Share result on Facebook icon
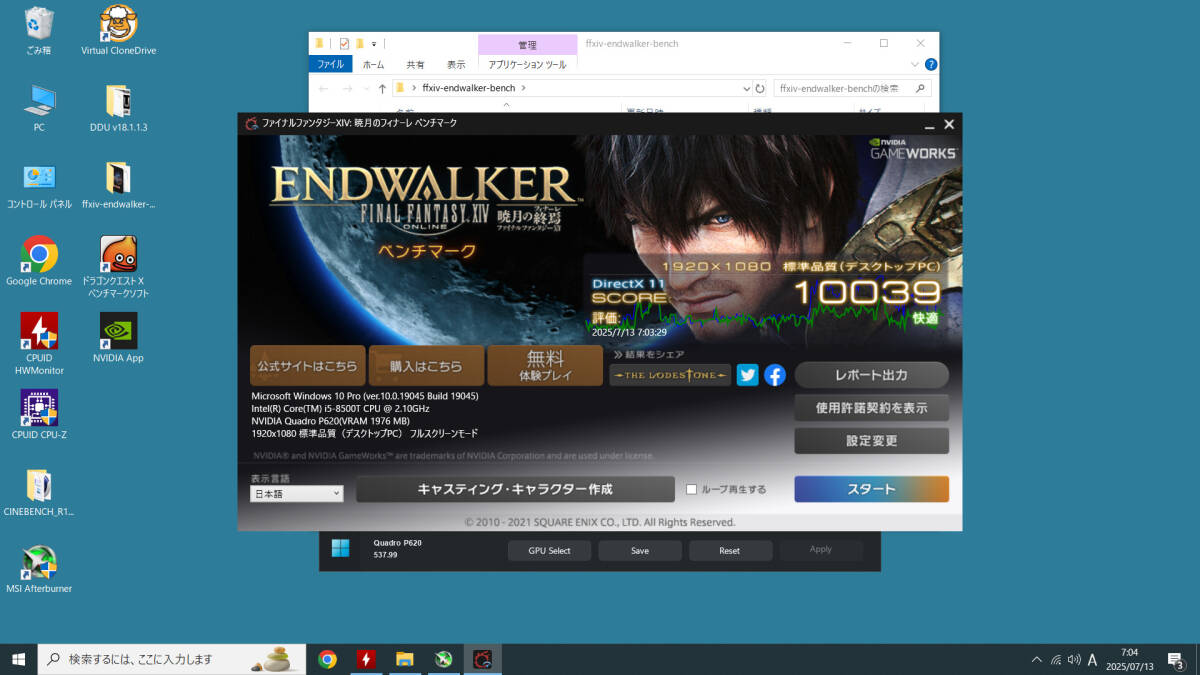The height and width of the screenshot is (675, 1200). [775, 375]
